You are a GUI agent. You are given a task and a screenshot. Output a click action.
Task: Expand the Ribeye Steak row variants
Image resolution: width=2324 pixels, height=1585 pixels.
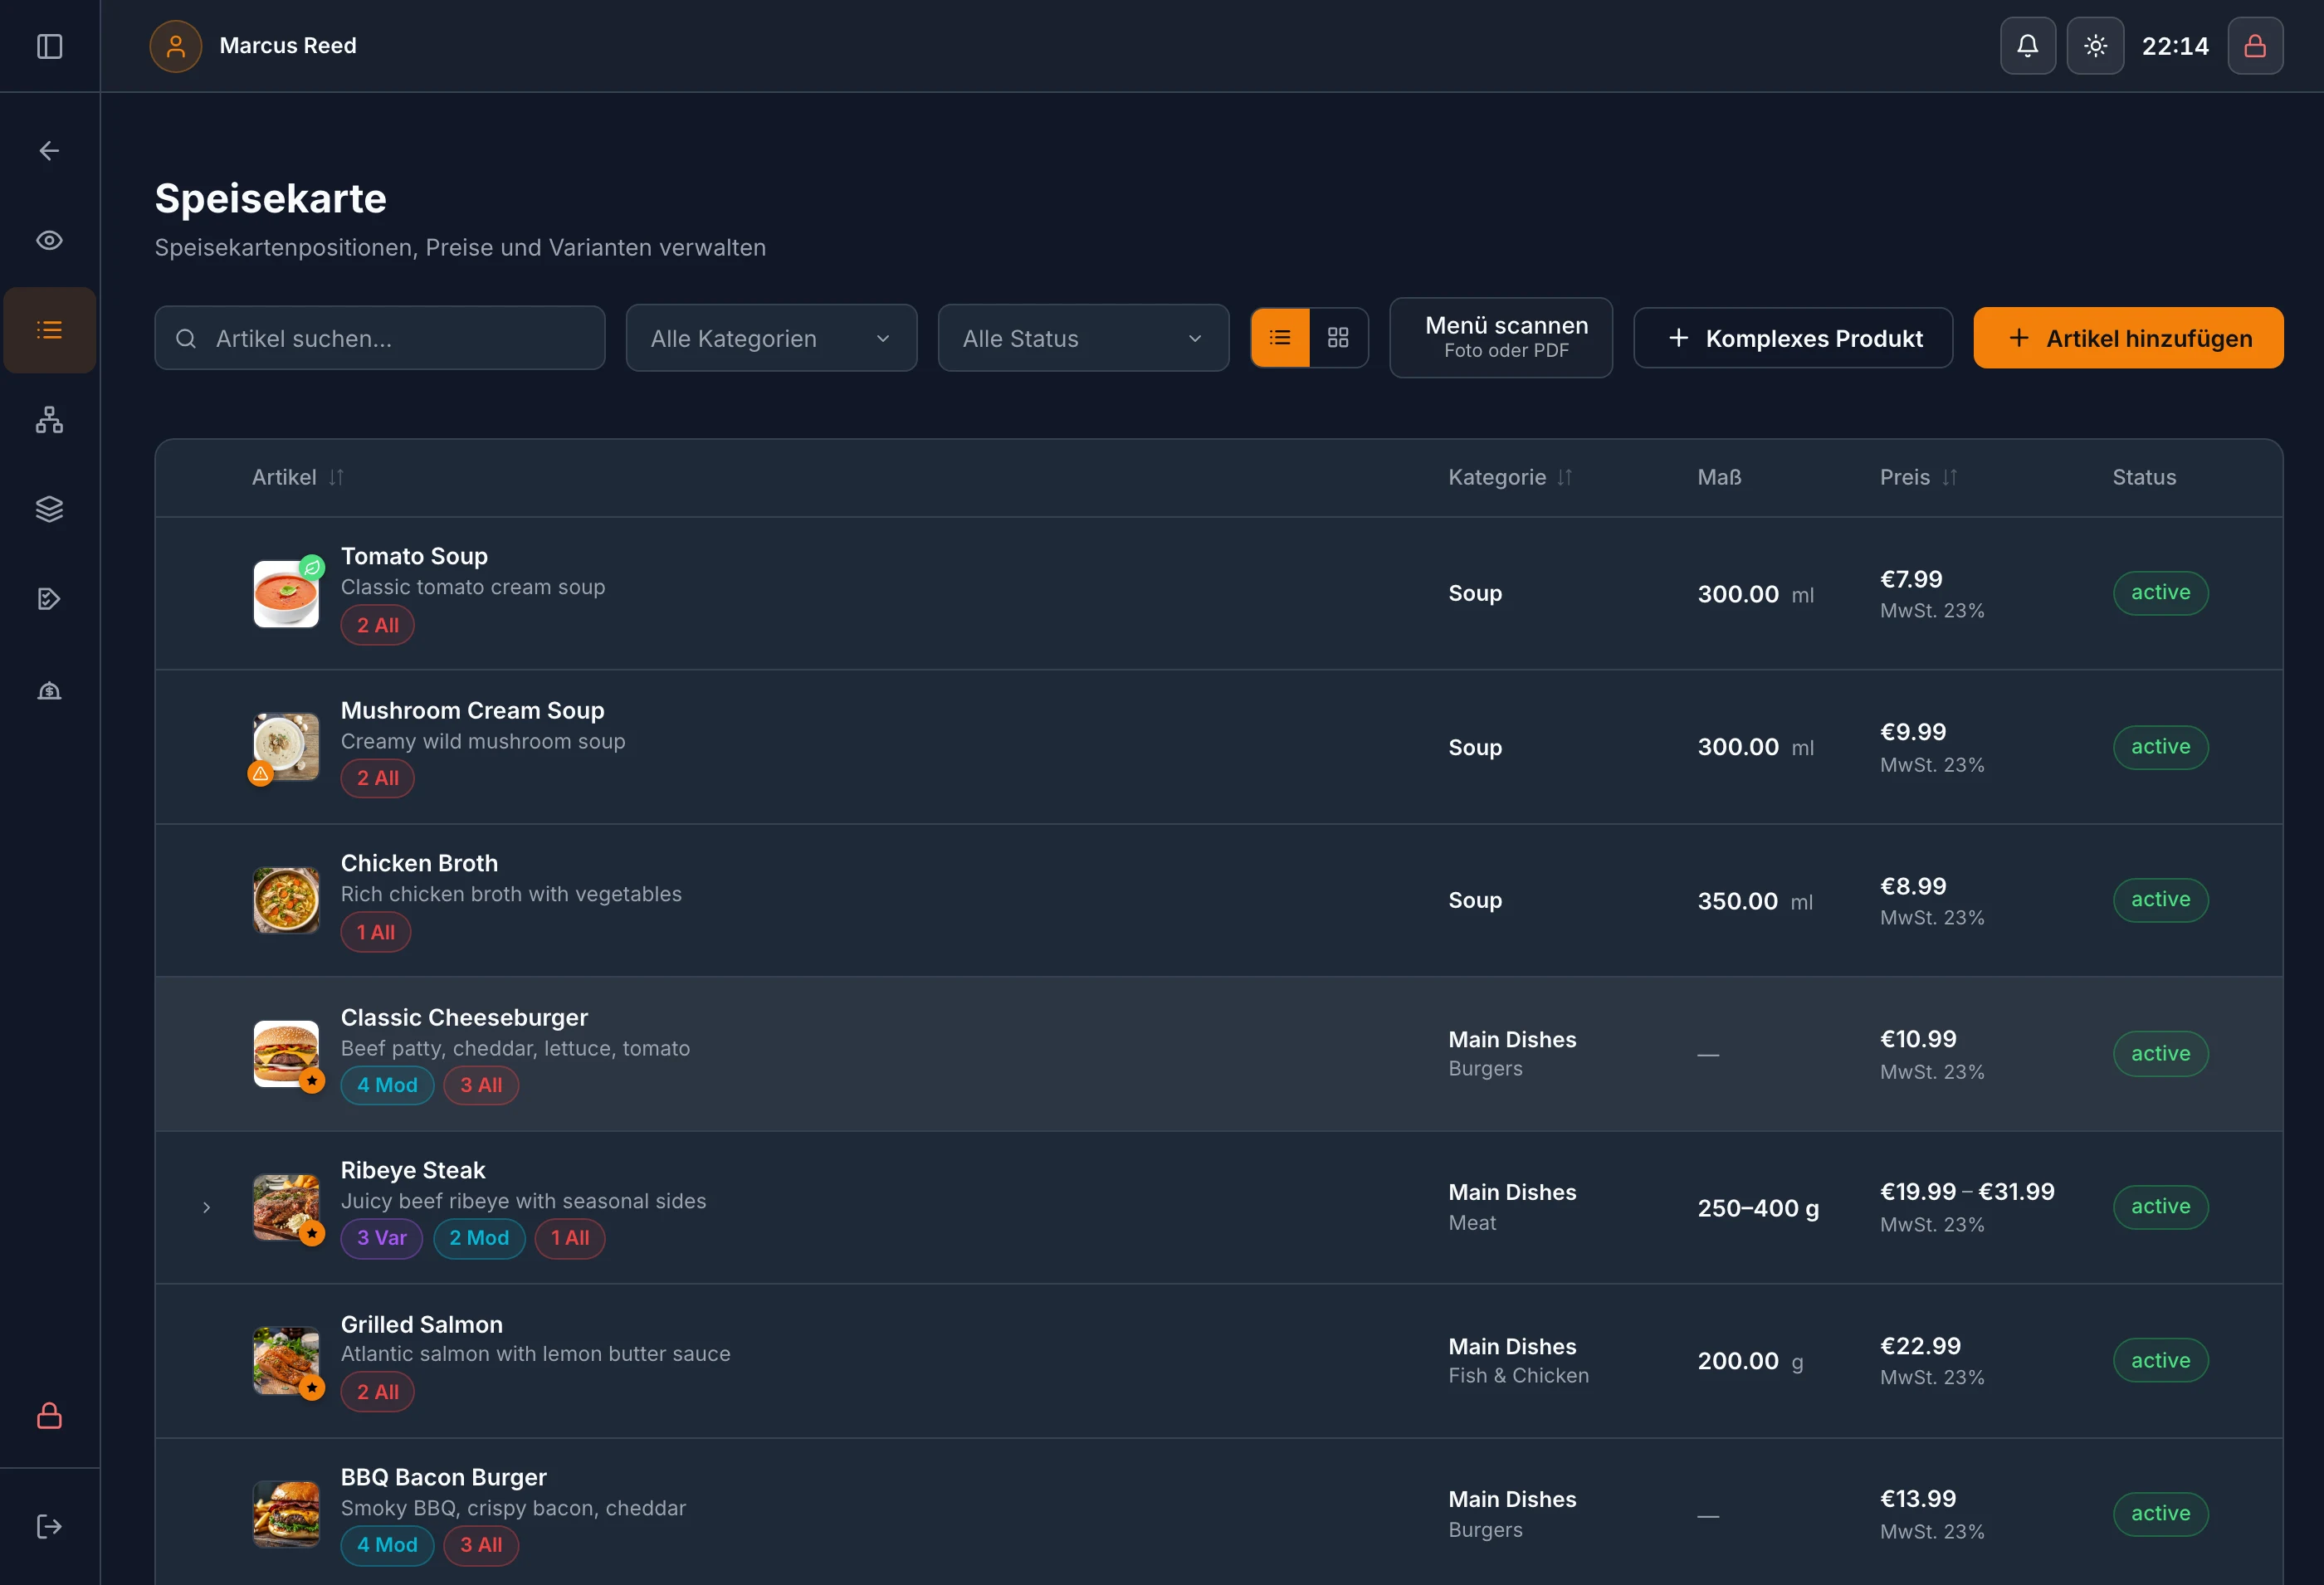point(206,1207)
